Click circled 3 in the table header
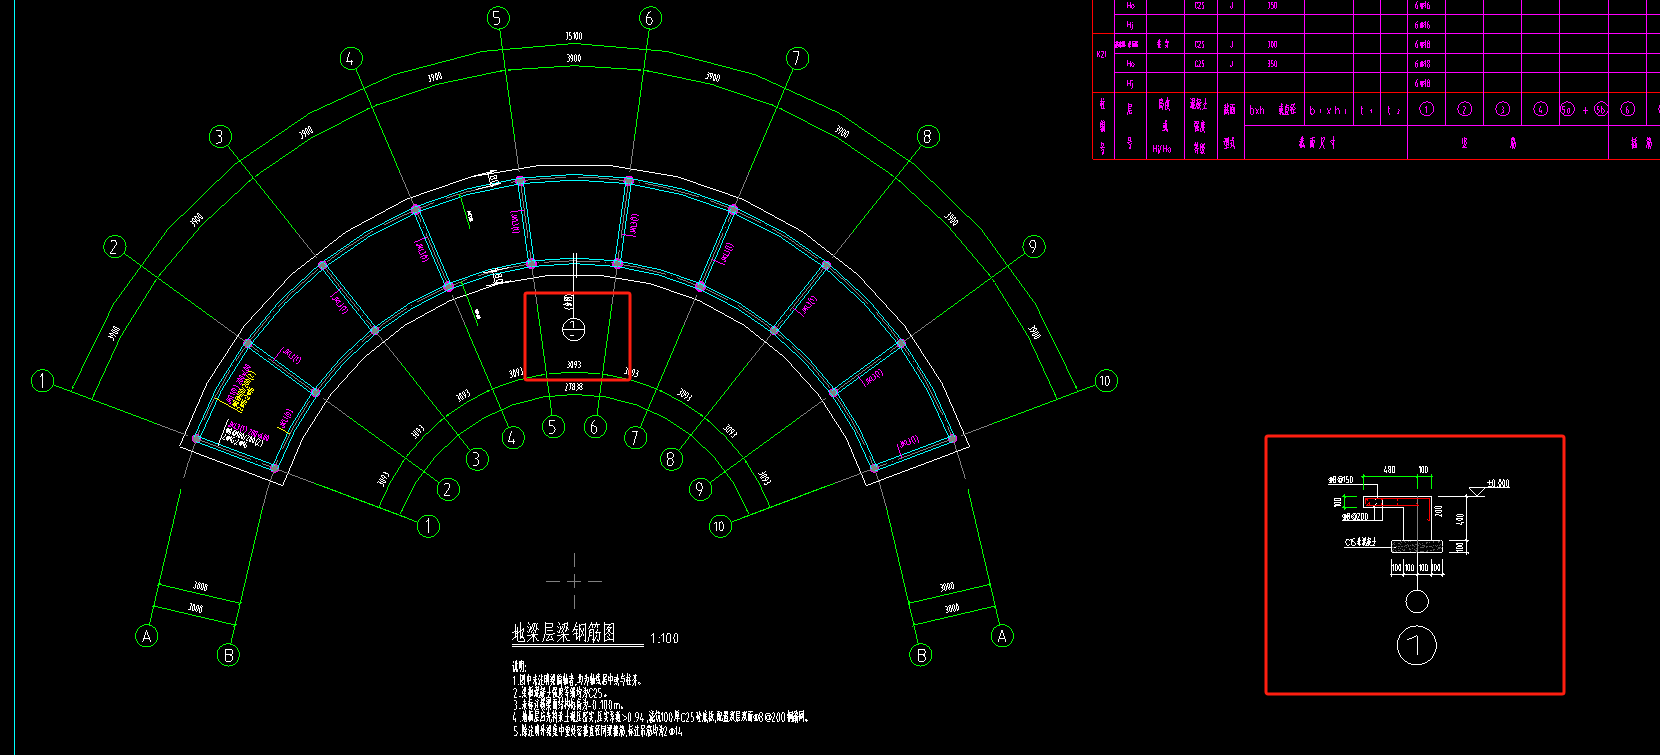This screenshot has width=1660, height=755. (1503, 109)
